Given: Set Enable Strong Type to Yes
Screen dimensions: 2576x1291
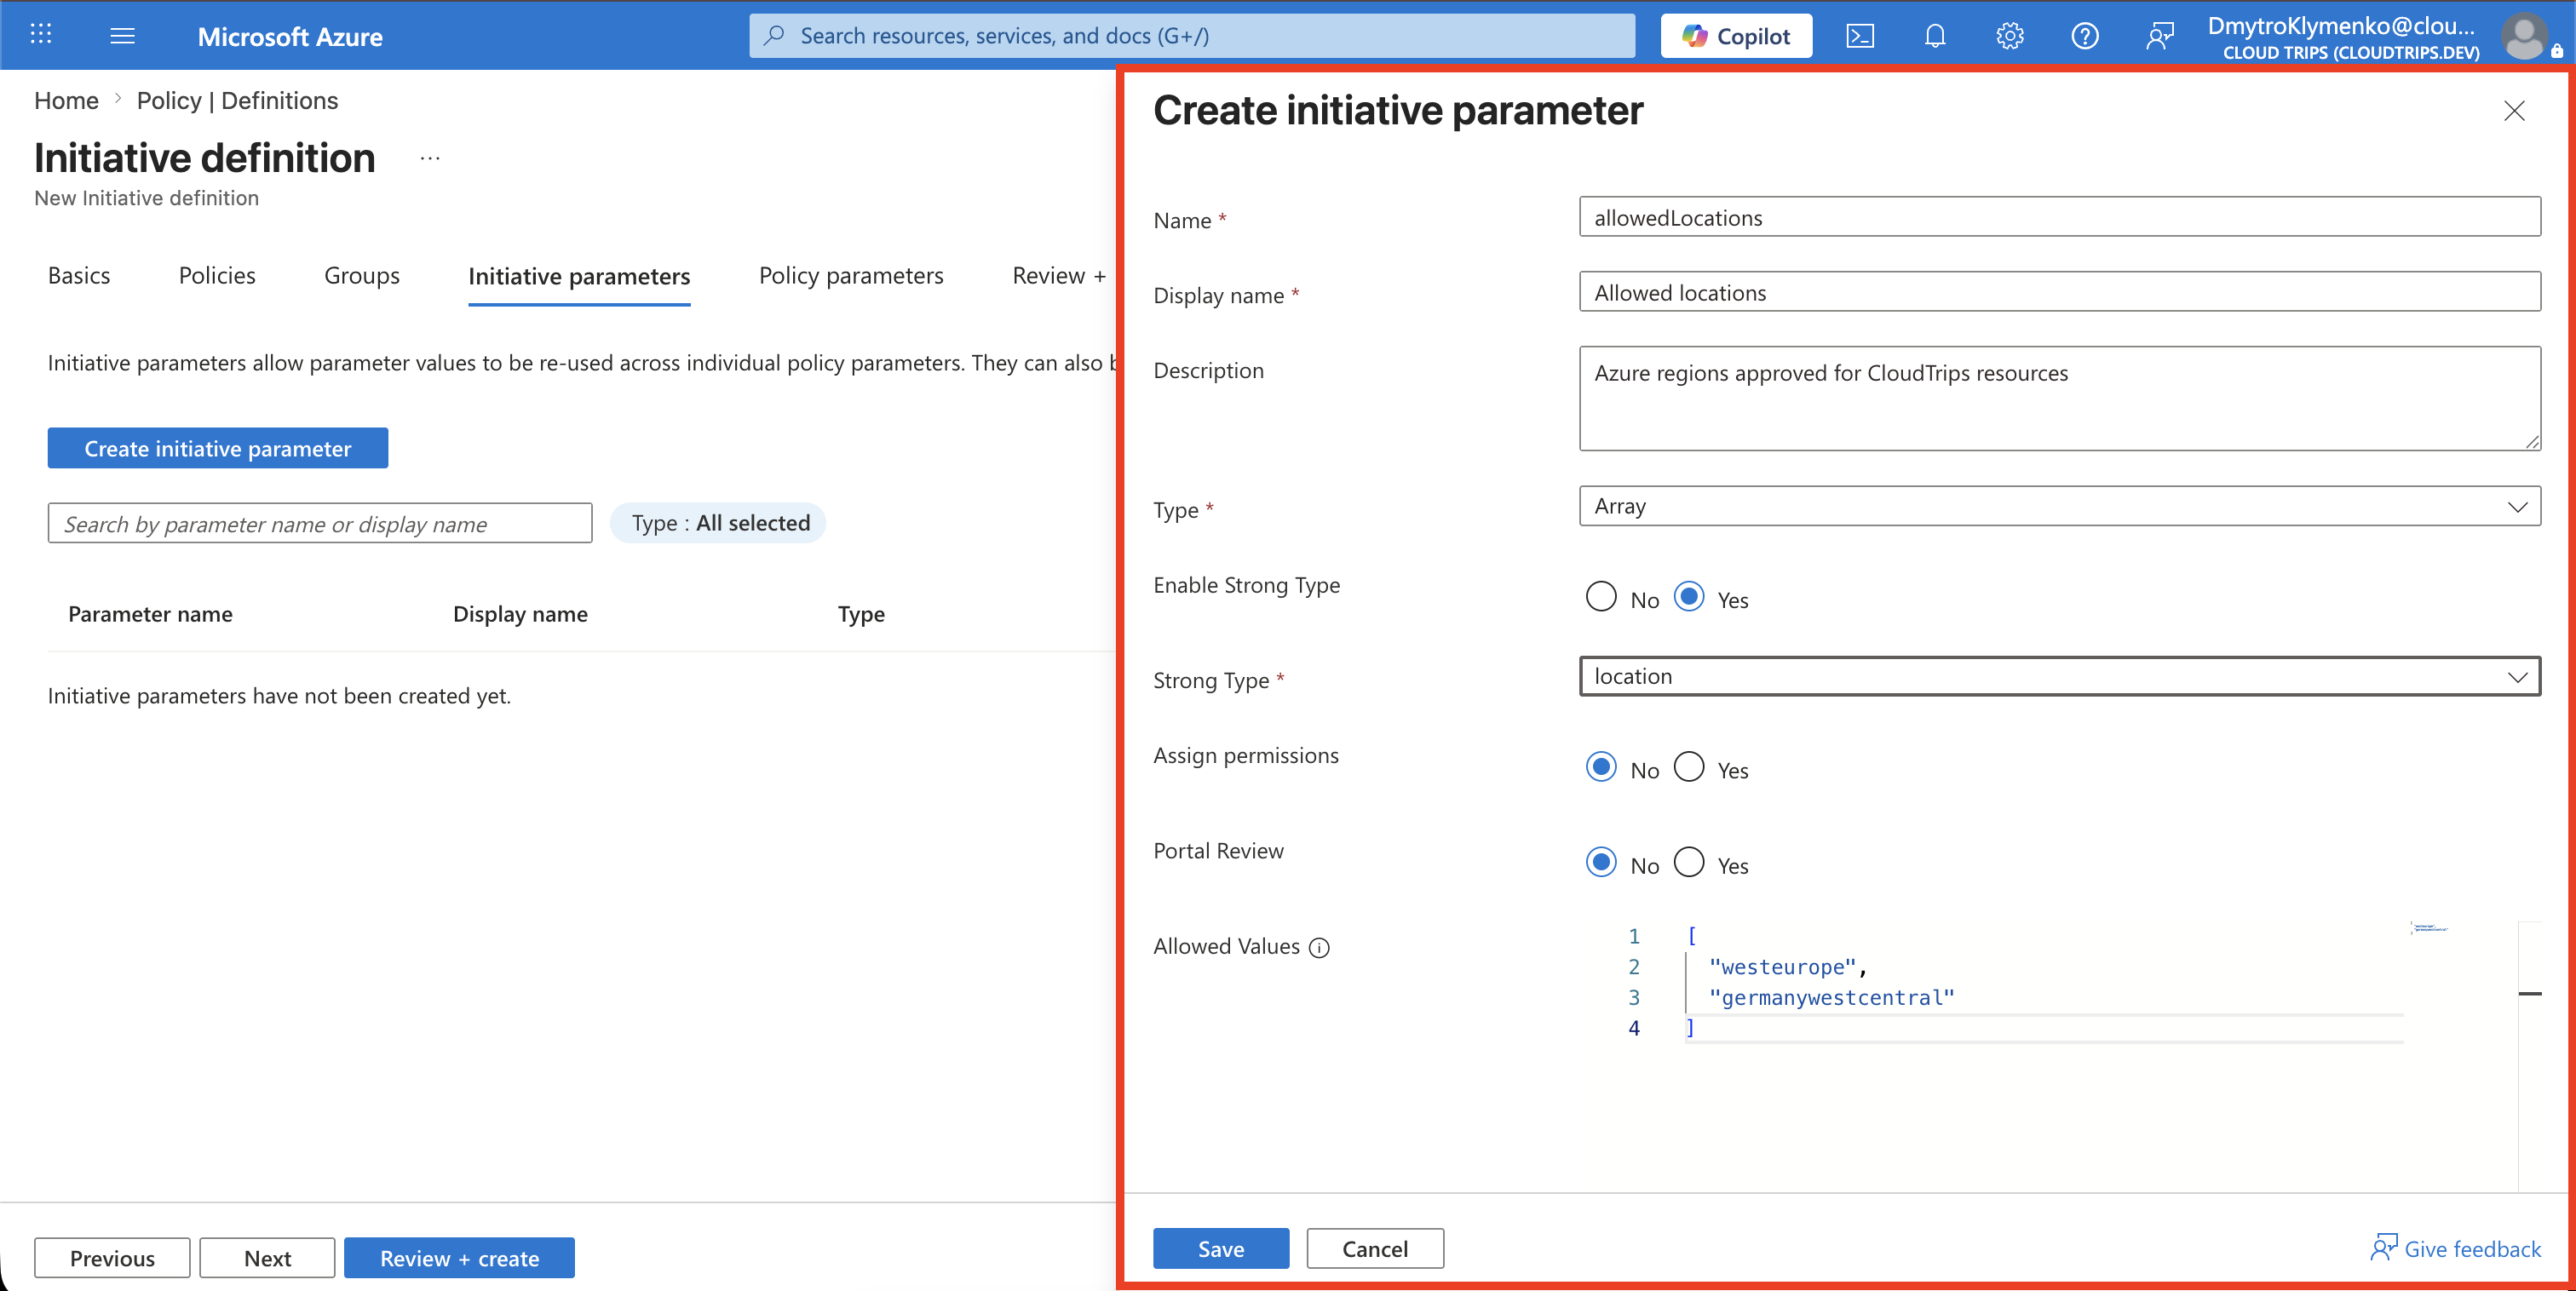Looking at the screenshot, I should (1689, 597).
